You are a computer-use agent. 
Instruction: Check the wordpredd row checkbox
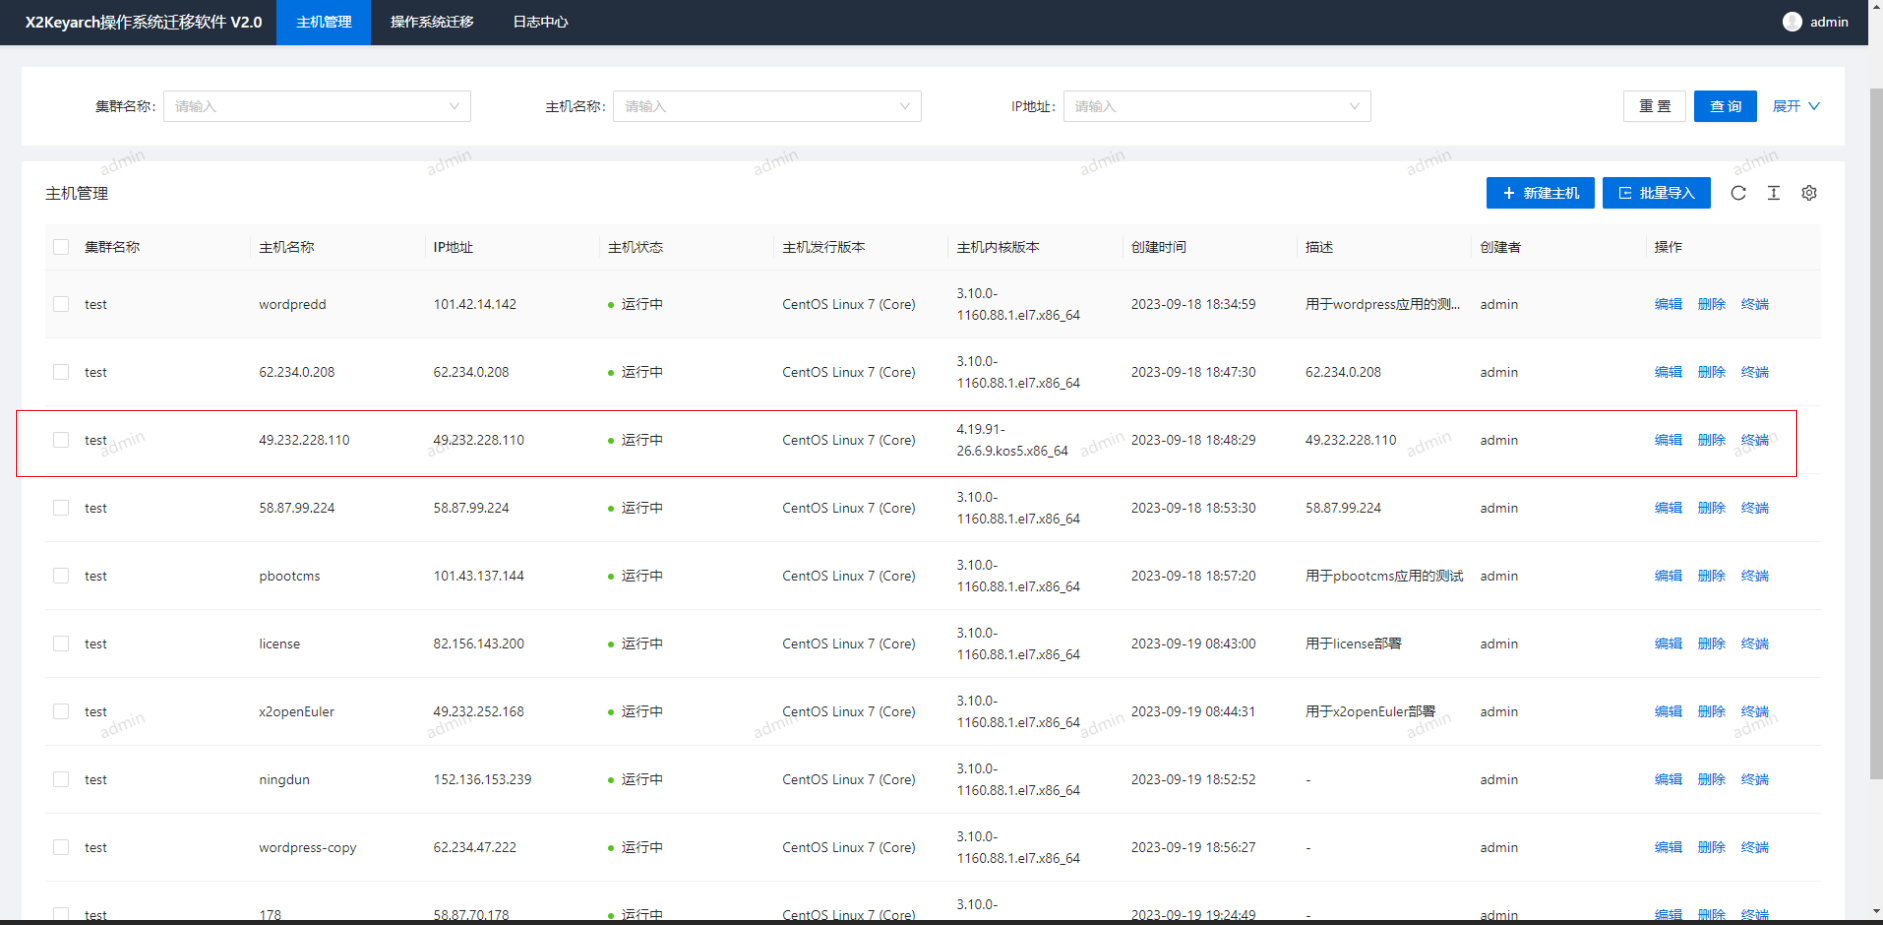[61, 304]
